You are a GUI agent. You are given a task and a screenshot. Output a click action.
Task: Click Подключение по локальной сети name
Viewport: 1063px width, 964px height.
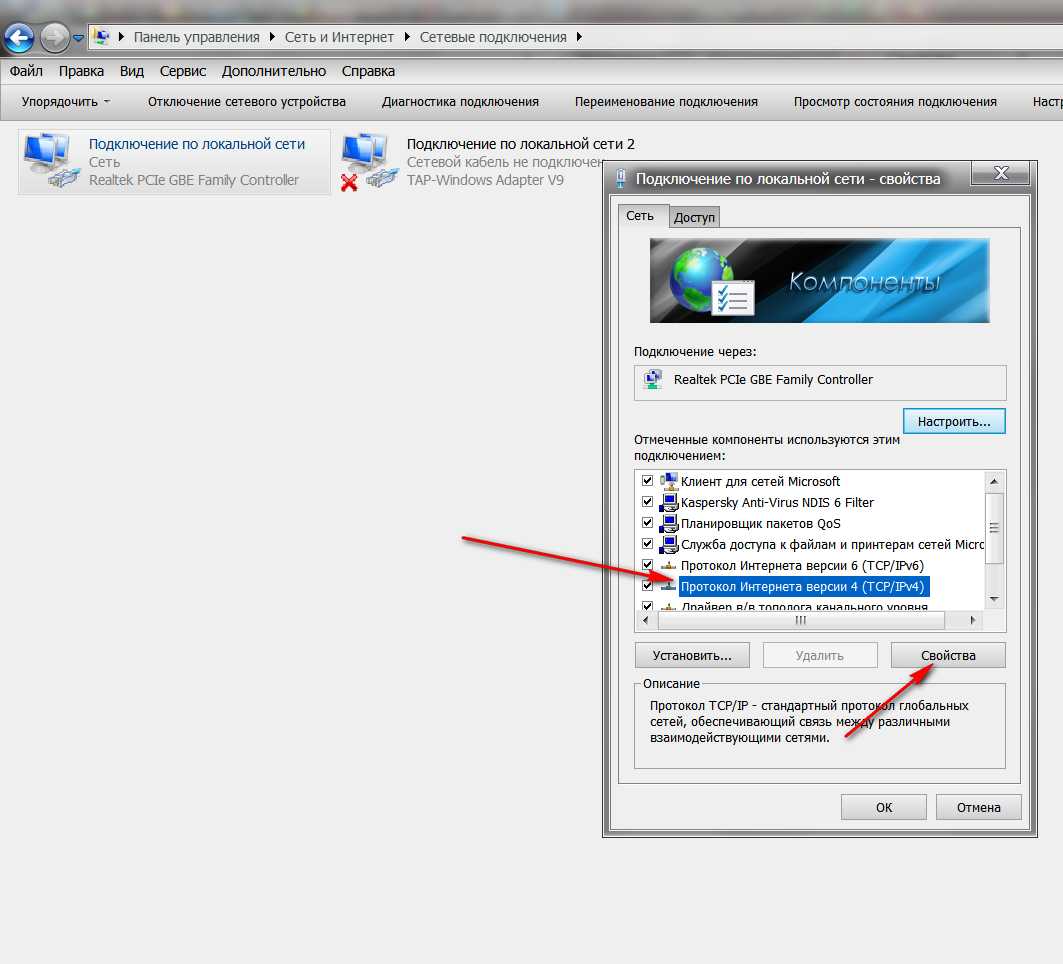click(x=197, y=144)
